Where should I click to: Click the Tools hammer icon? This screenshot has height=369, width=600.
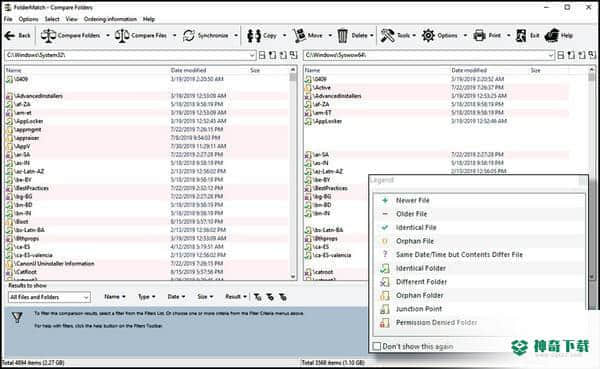tap(387, 36)
